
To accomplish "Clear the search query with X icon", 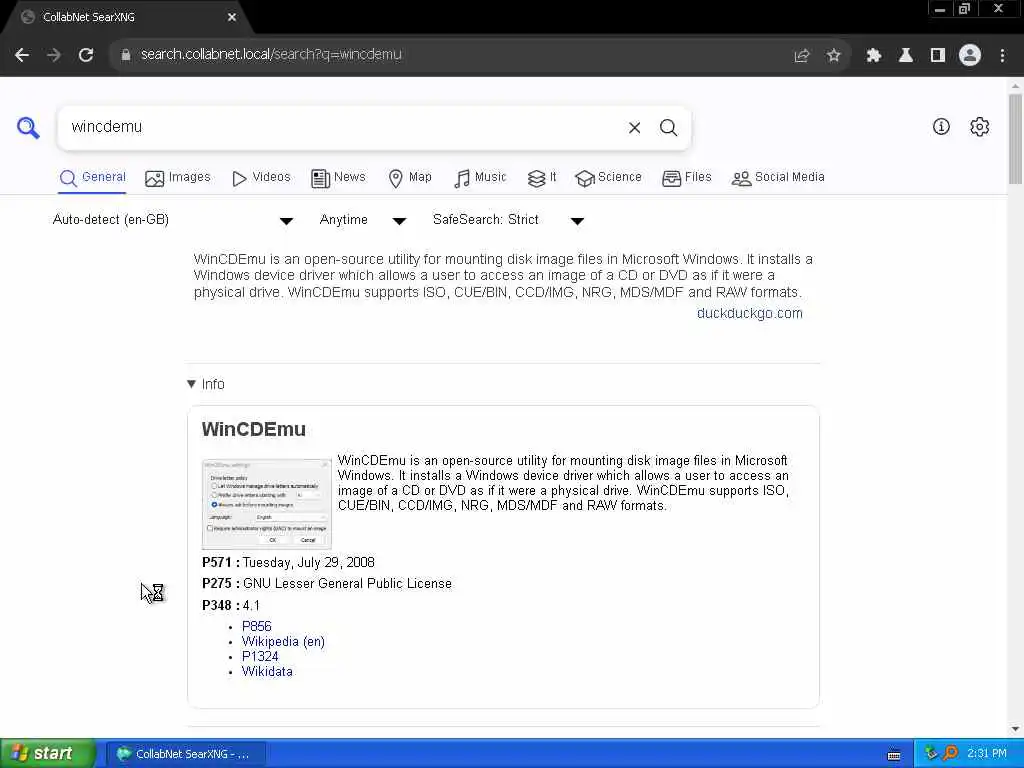I will pos(634,128).
